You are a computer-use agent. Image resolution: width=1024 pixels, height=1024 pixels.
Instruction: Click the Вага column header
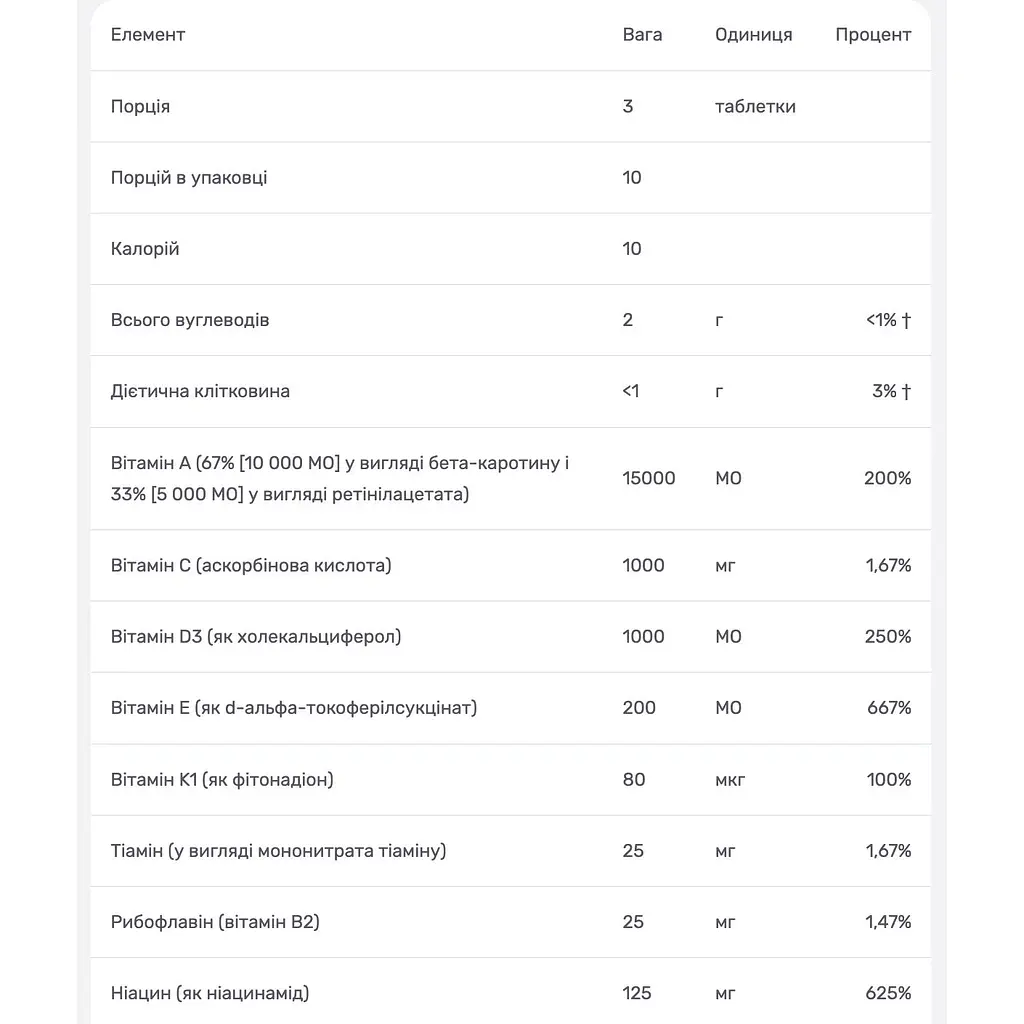coord(642,35)
